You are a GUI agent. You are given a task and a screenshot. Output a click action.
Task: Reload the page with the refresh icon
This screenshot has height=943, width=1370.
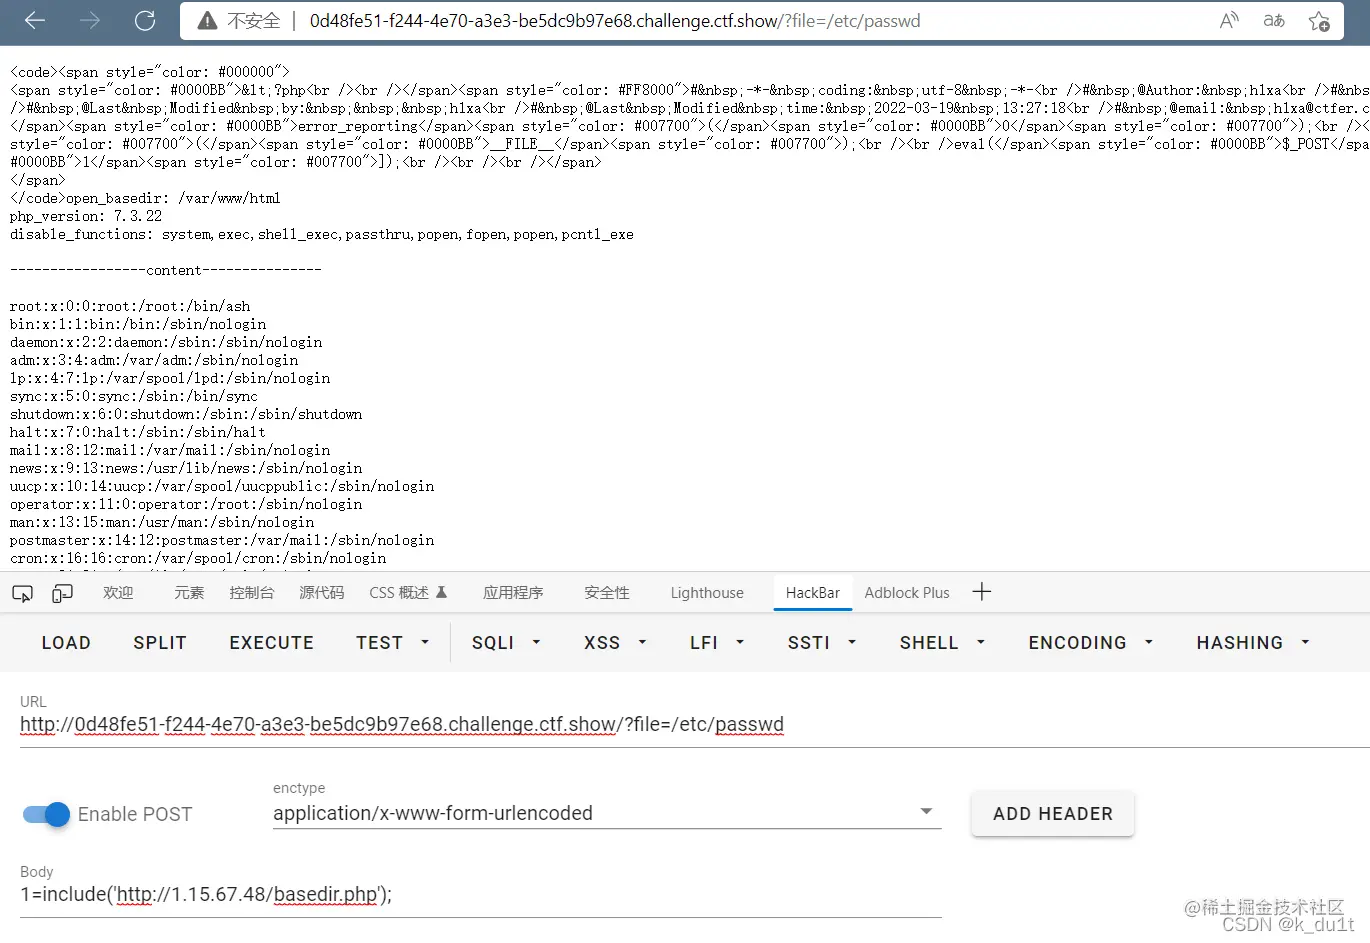point(145,21)
